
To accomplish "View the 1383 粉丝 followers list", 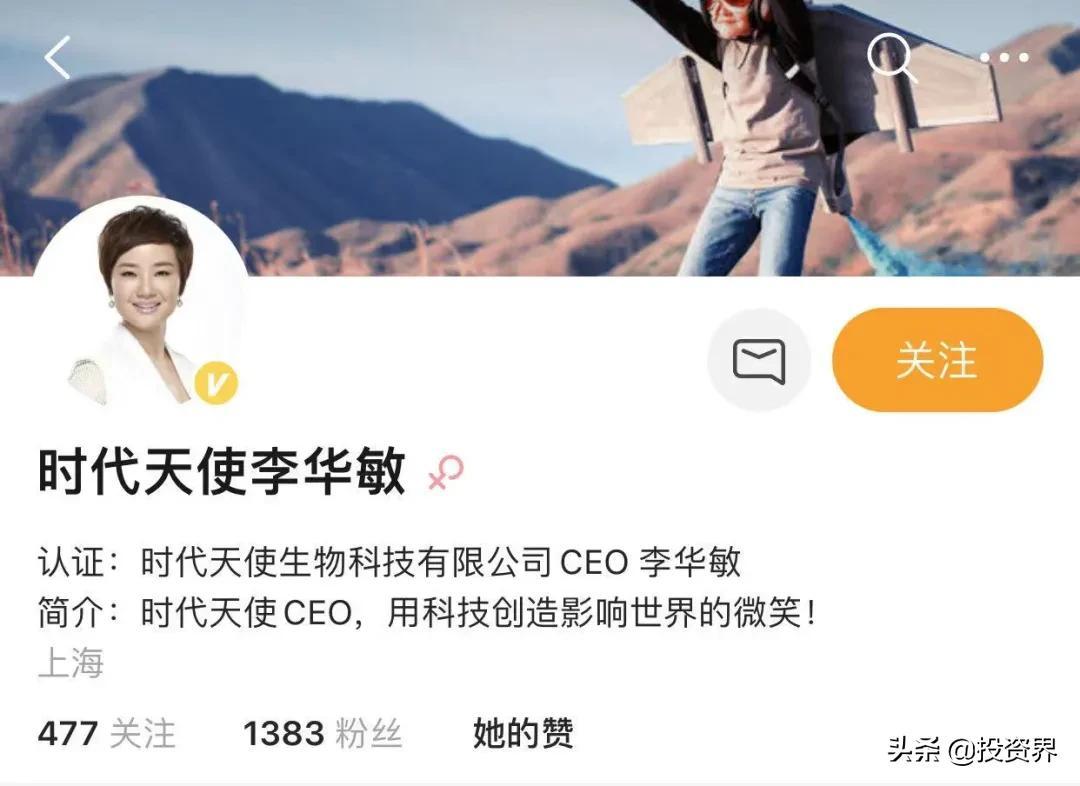I will pos(322,733).
